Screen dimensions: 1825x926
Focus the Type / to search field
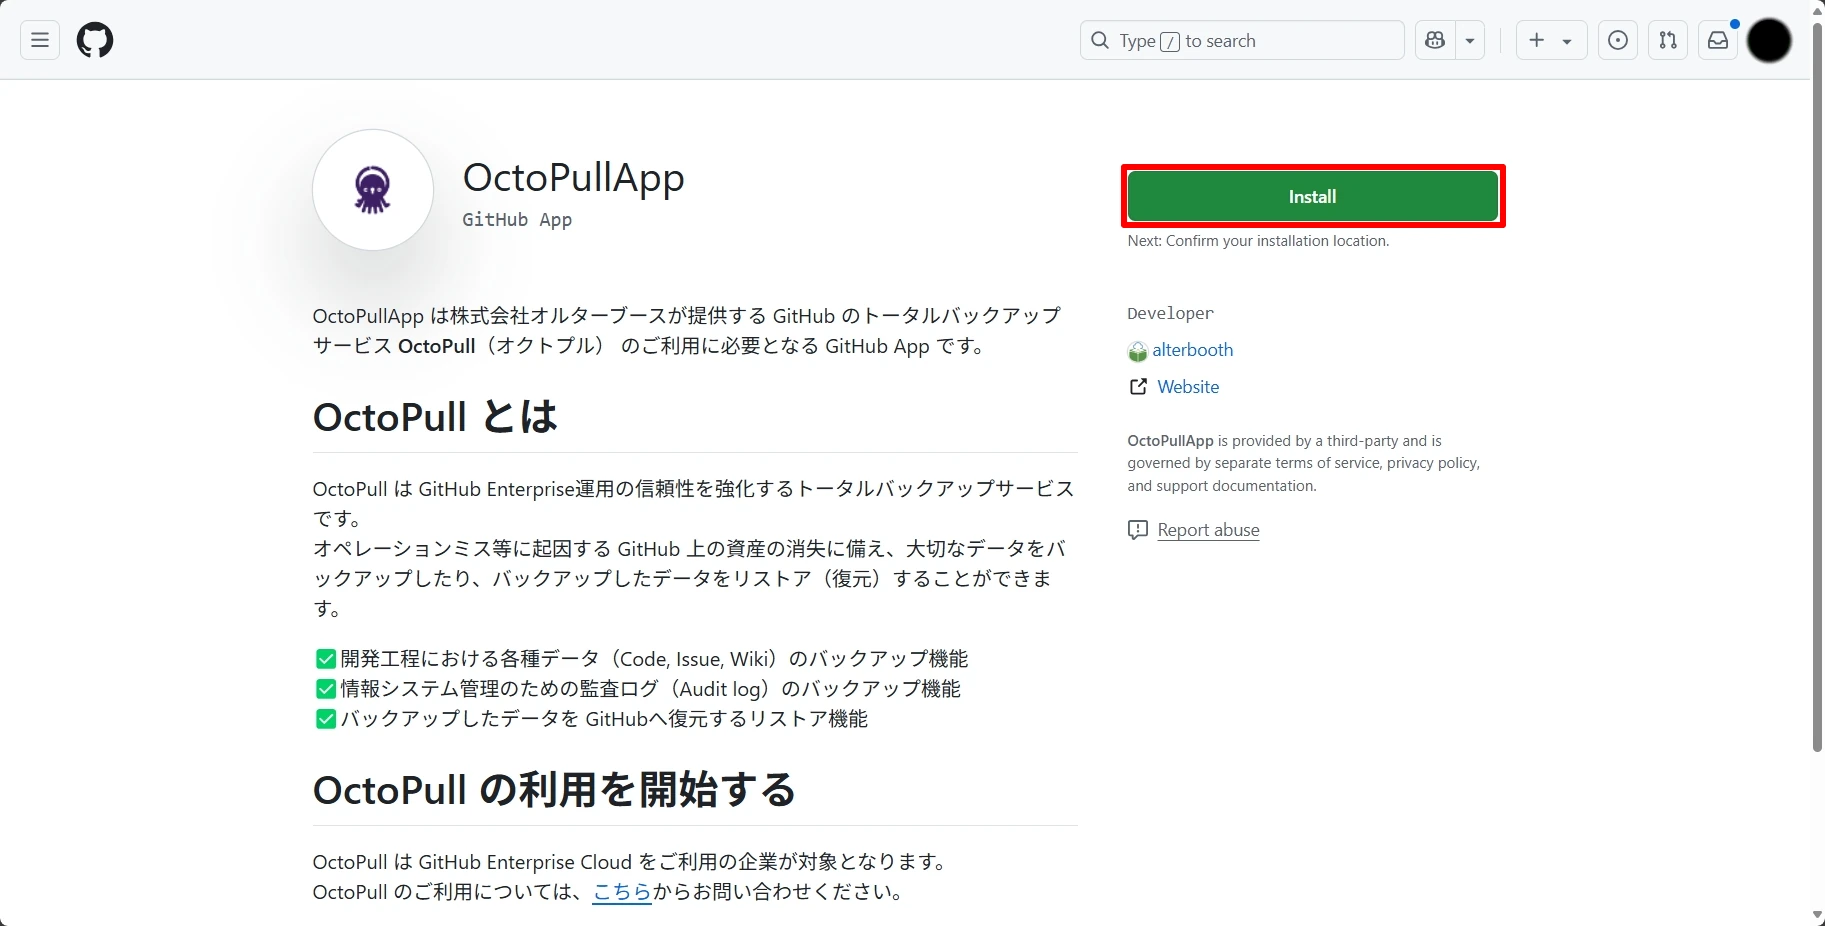tap(1242, 41)
